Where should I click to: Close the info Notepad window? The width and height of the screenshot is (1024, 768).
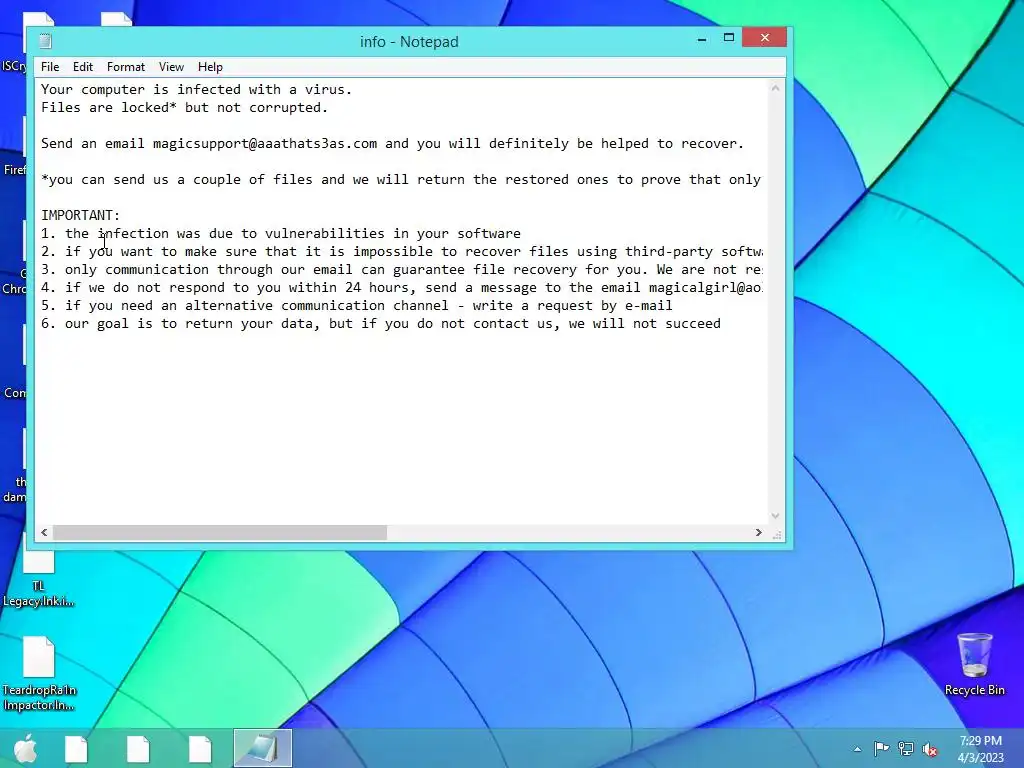[x=765, y=38]
